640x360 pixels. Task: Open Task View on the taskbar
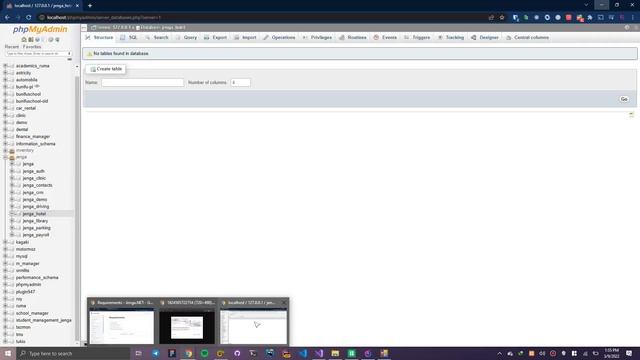[x=138, y=353]
